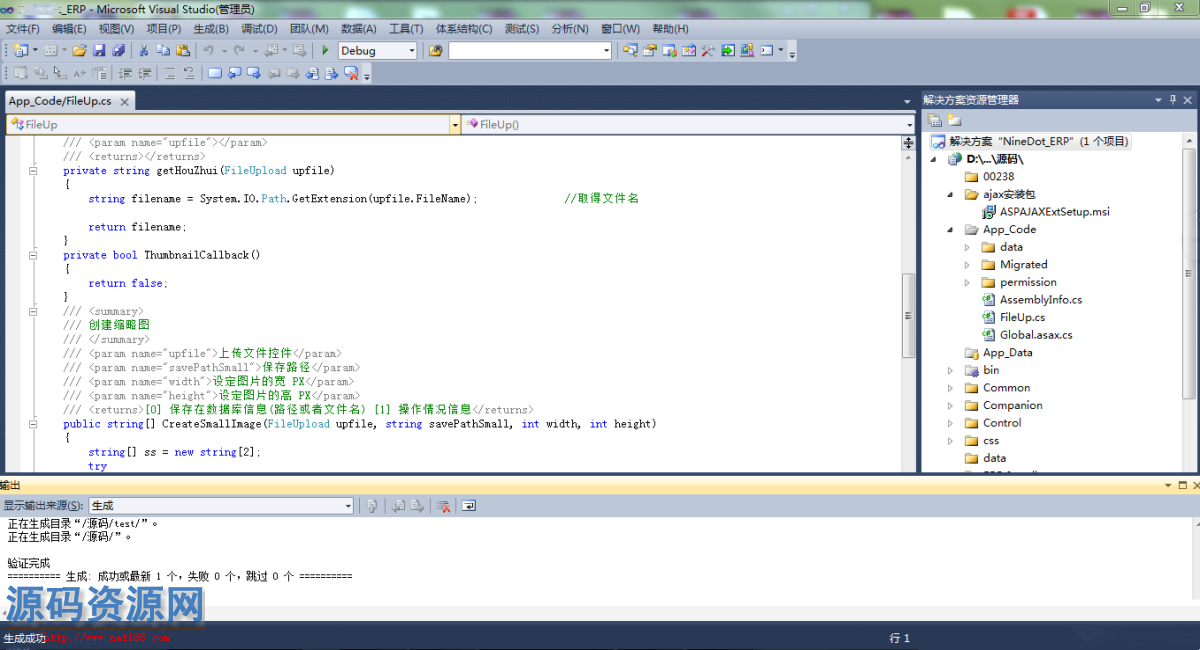Open the FileUp() member dropdown
The image size is (1200, 650).
(x=910, y=125)
